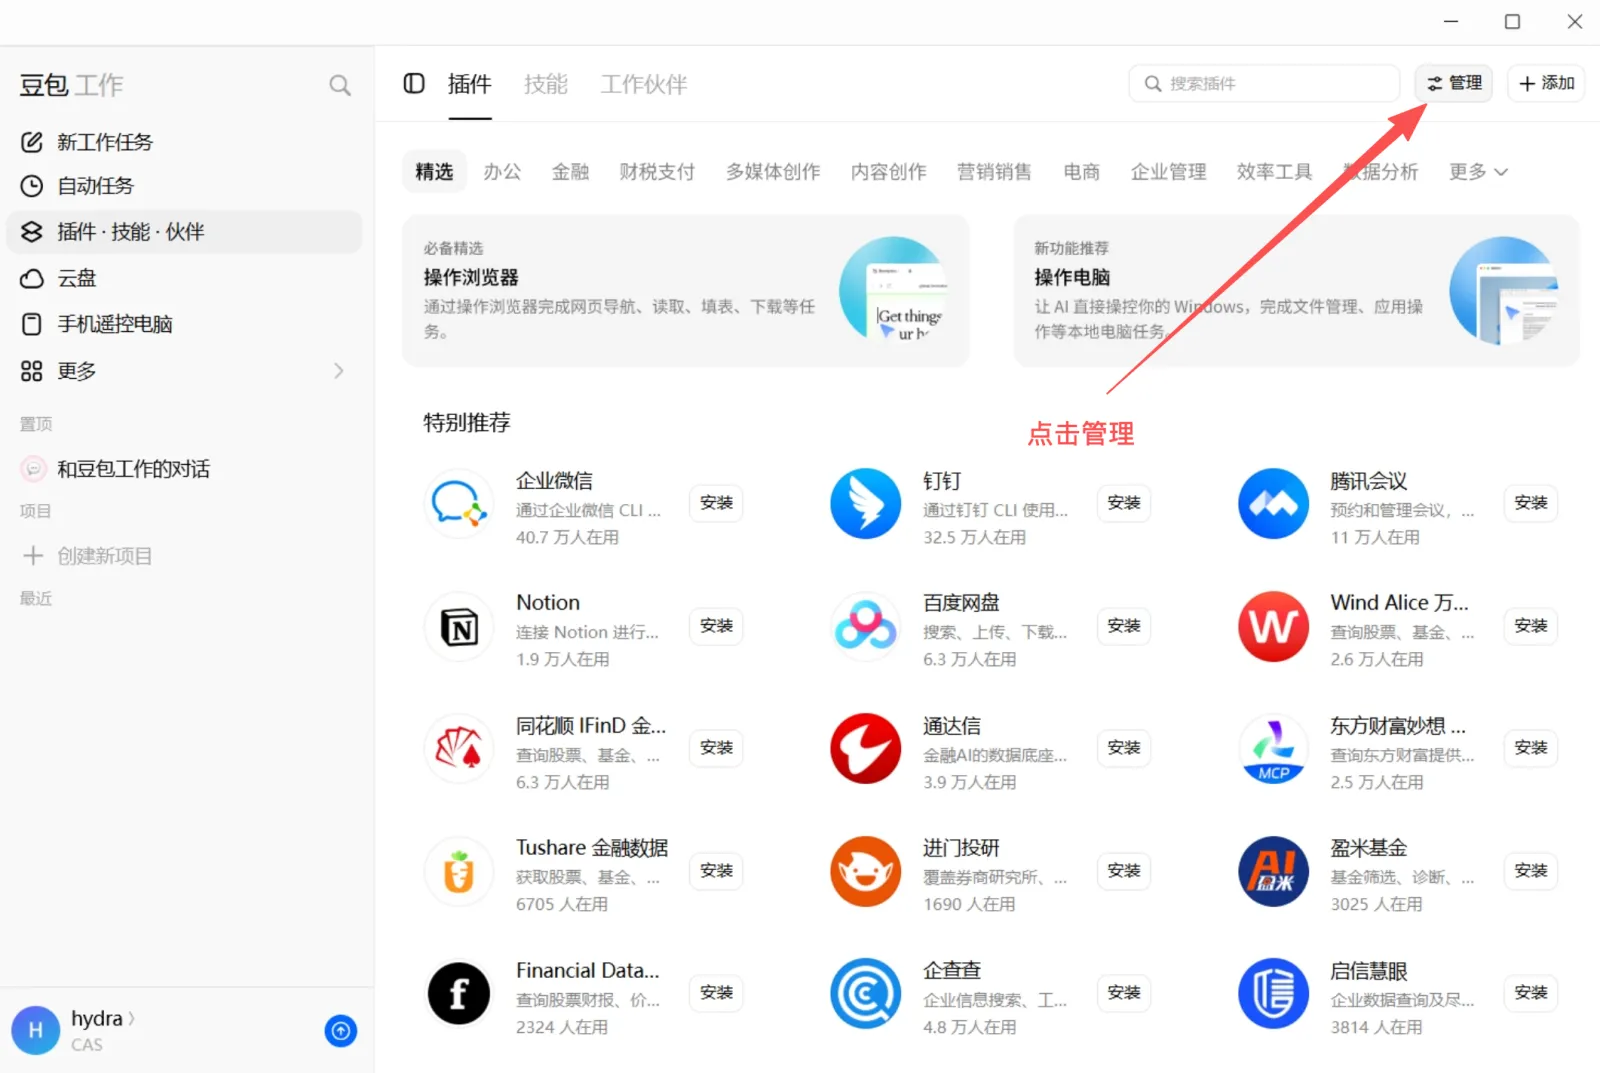Switch to the 工作伙伴 tab
1600x1073 pixels.
(x=644, y=84)
